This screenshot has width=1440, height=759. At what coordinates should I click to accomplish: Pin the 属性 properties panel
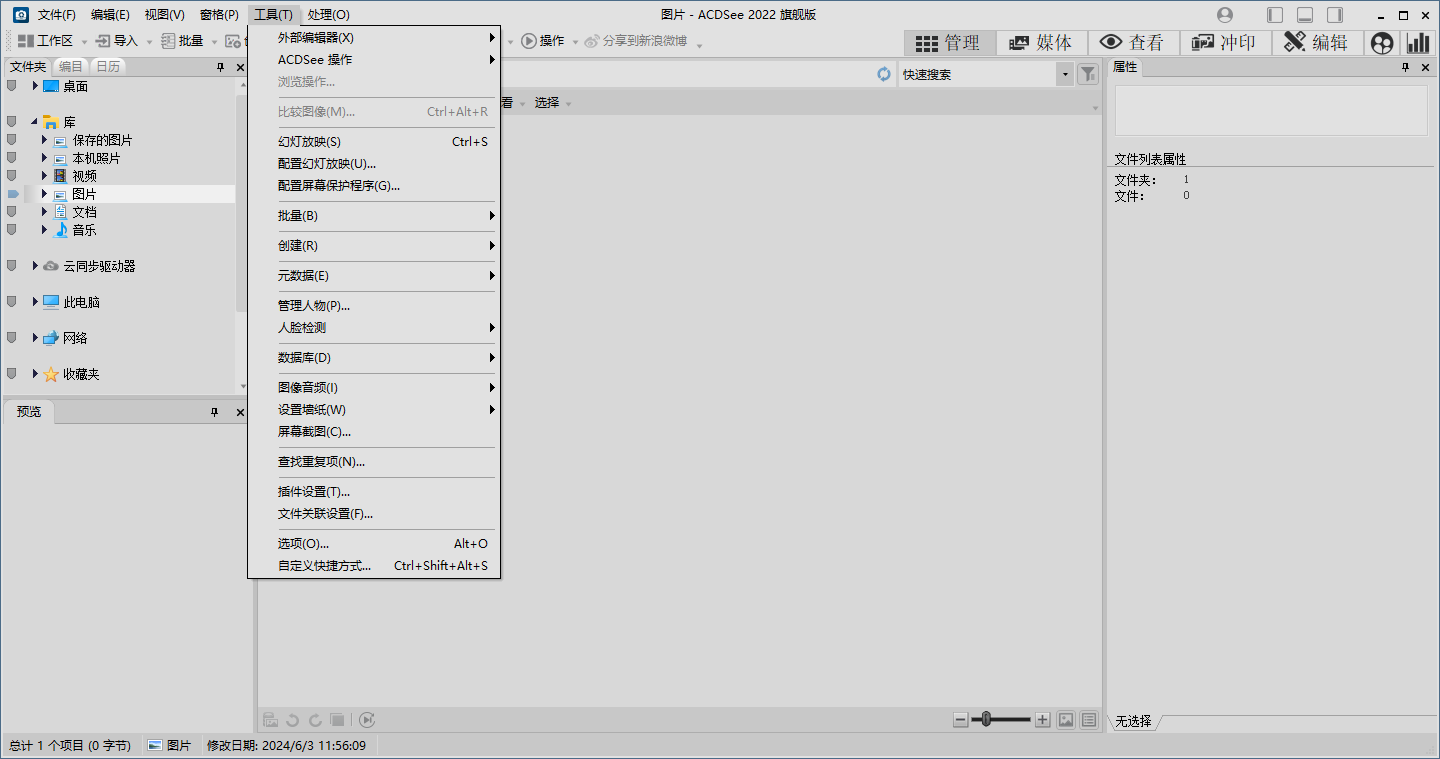[1404, 67]
